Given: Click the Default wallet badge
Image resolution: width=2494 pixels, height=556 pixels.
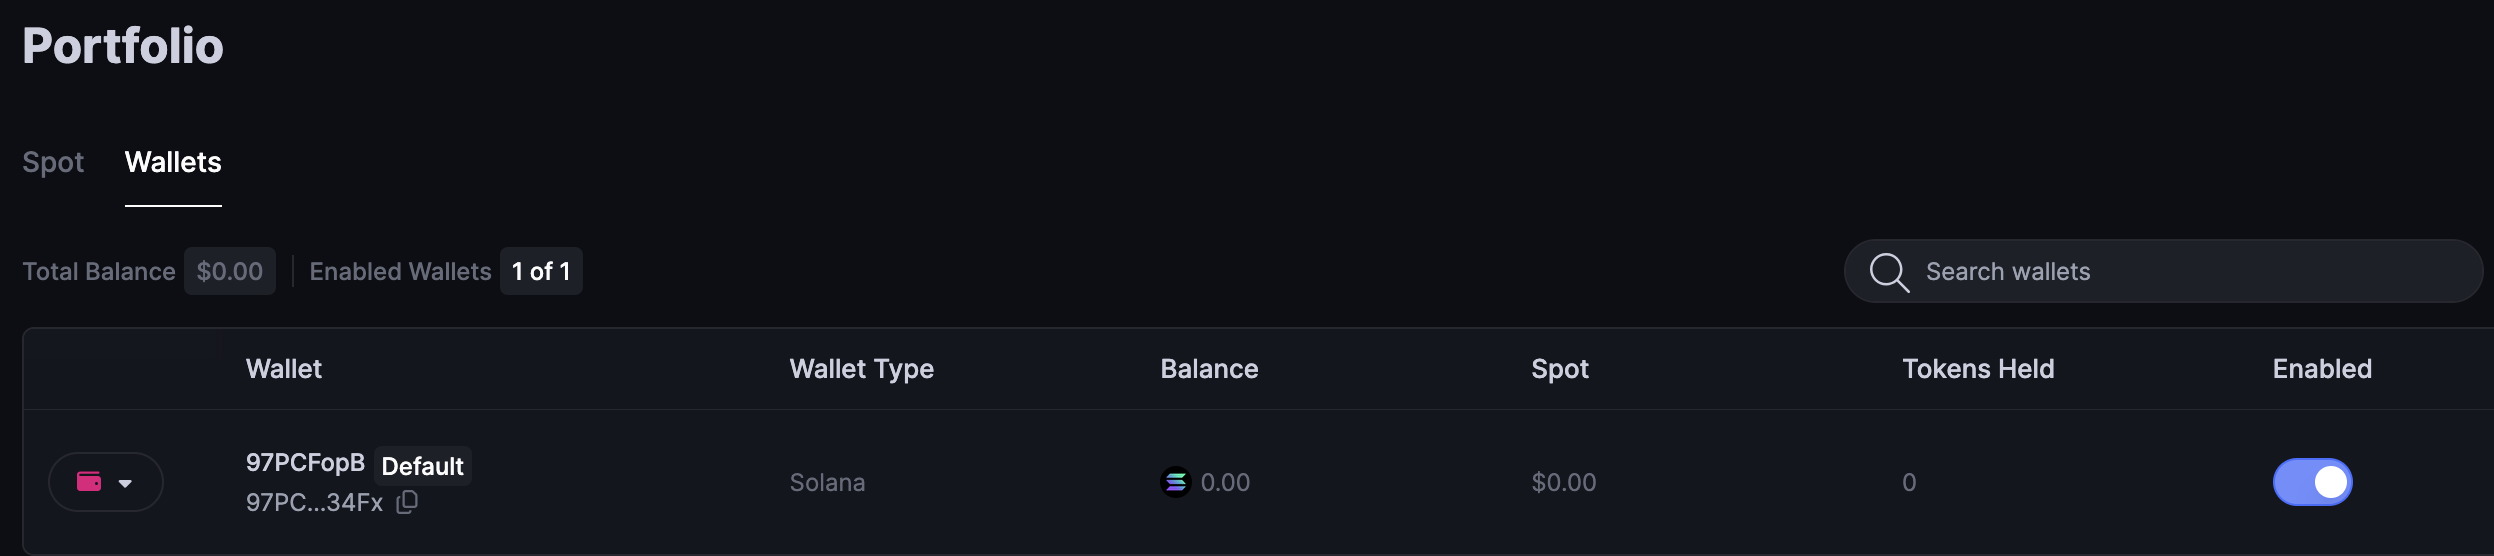Looking at the screenshot, I should pyautogui.click(x=422, y=466).
